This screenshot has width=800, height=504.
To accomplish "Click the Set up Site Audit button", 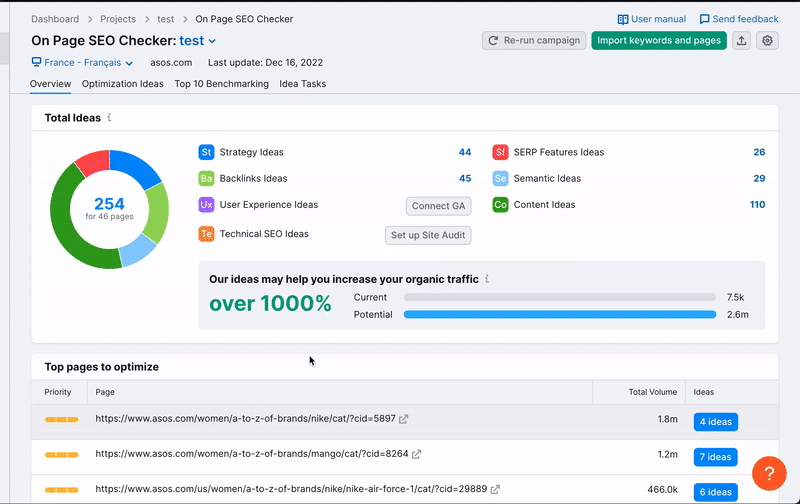I will point(427,235).
